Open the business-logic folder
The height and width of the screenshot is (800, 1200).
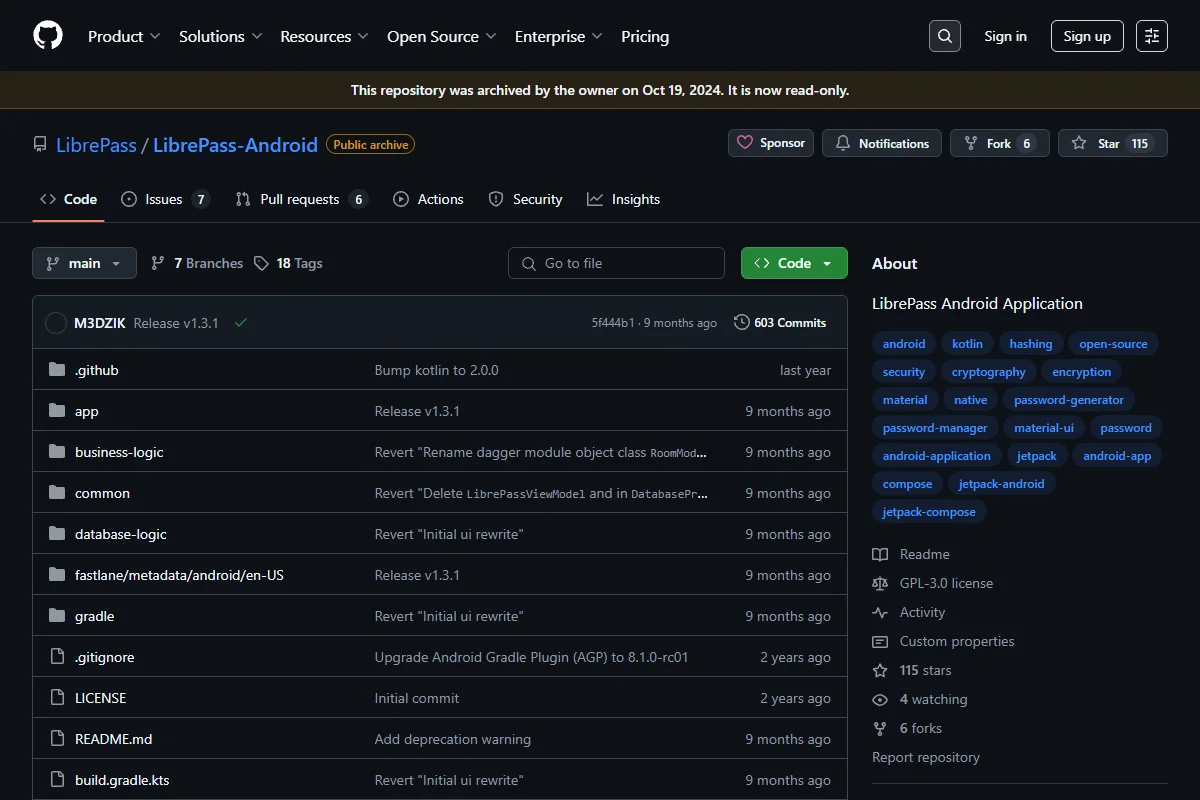pos(119,452)
